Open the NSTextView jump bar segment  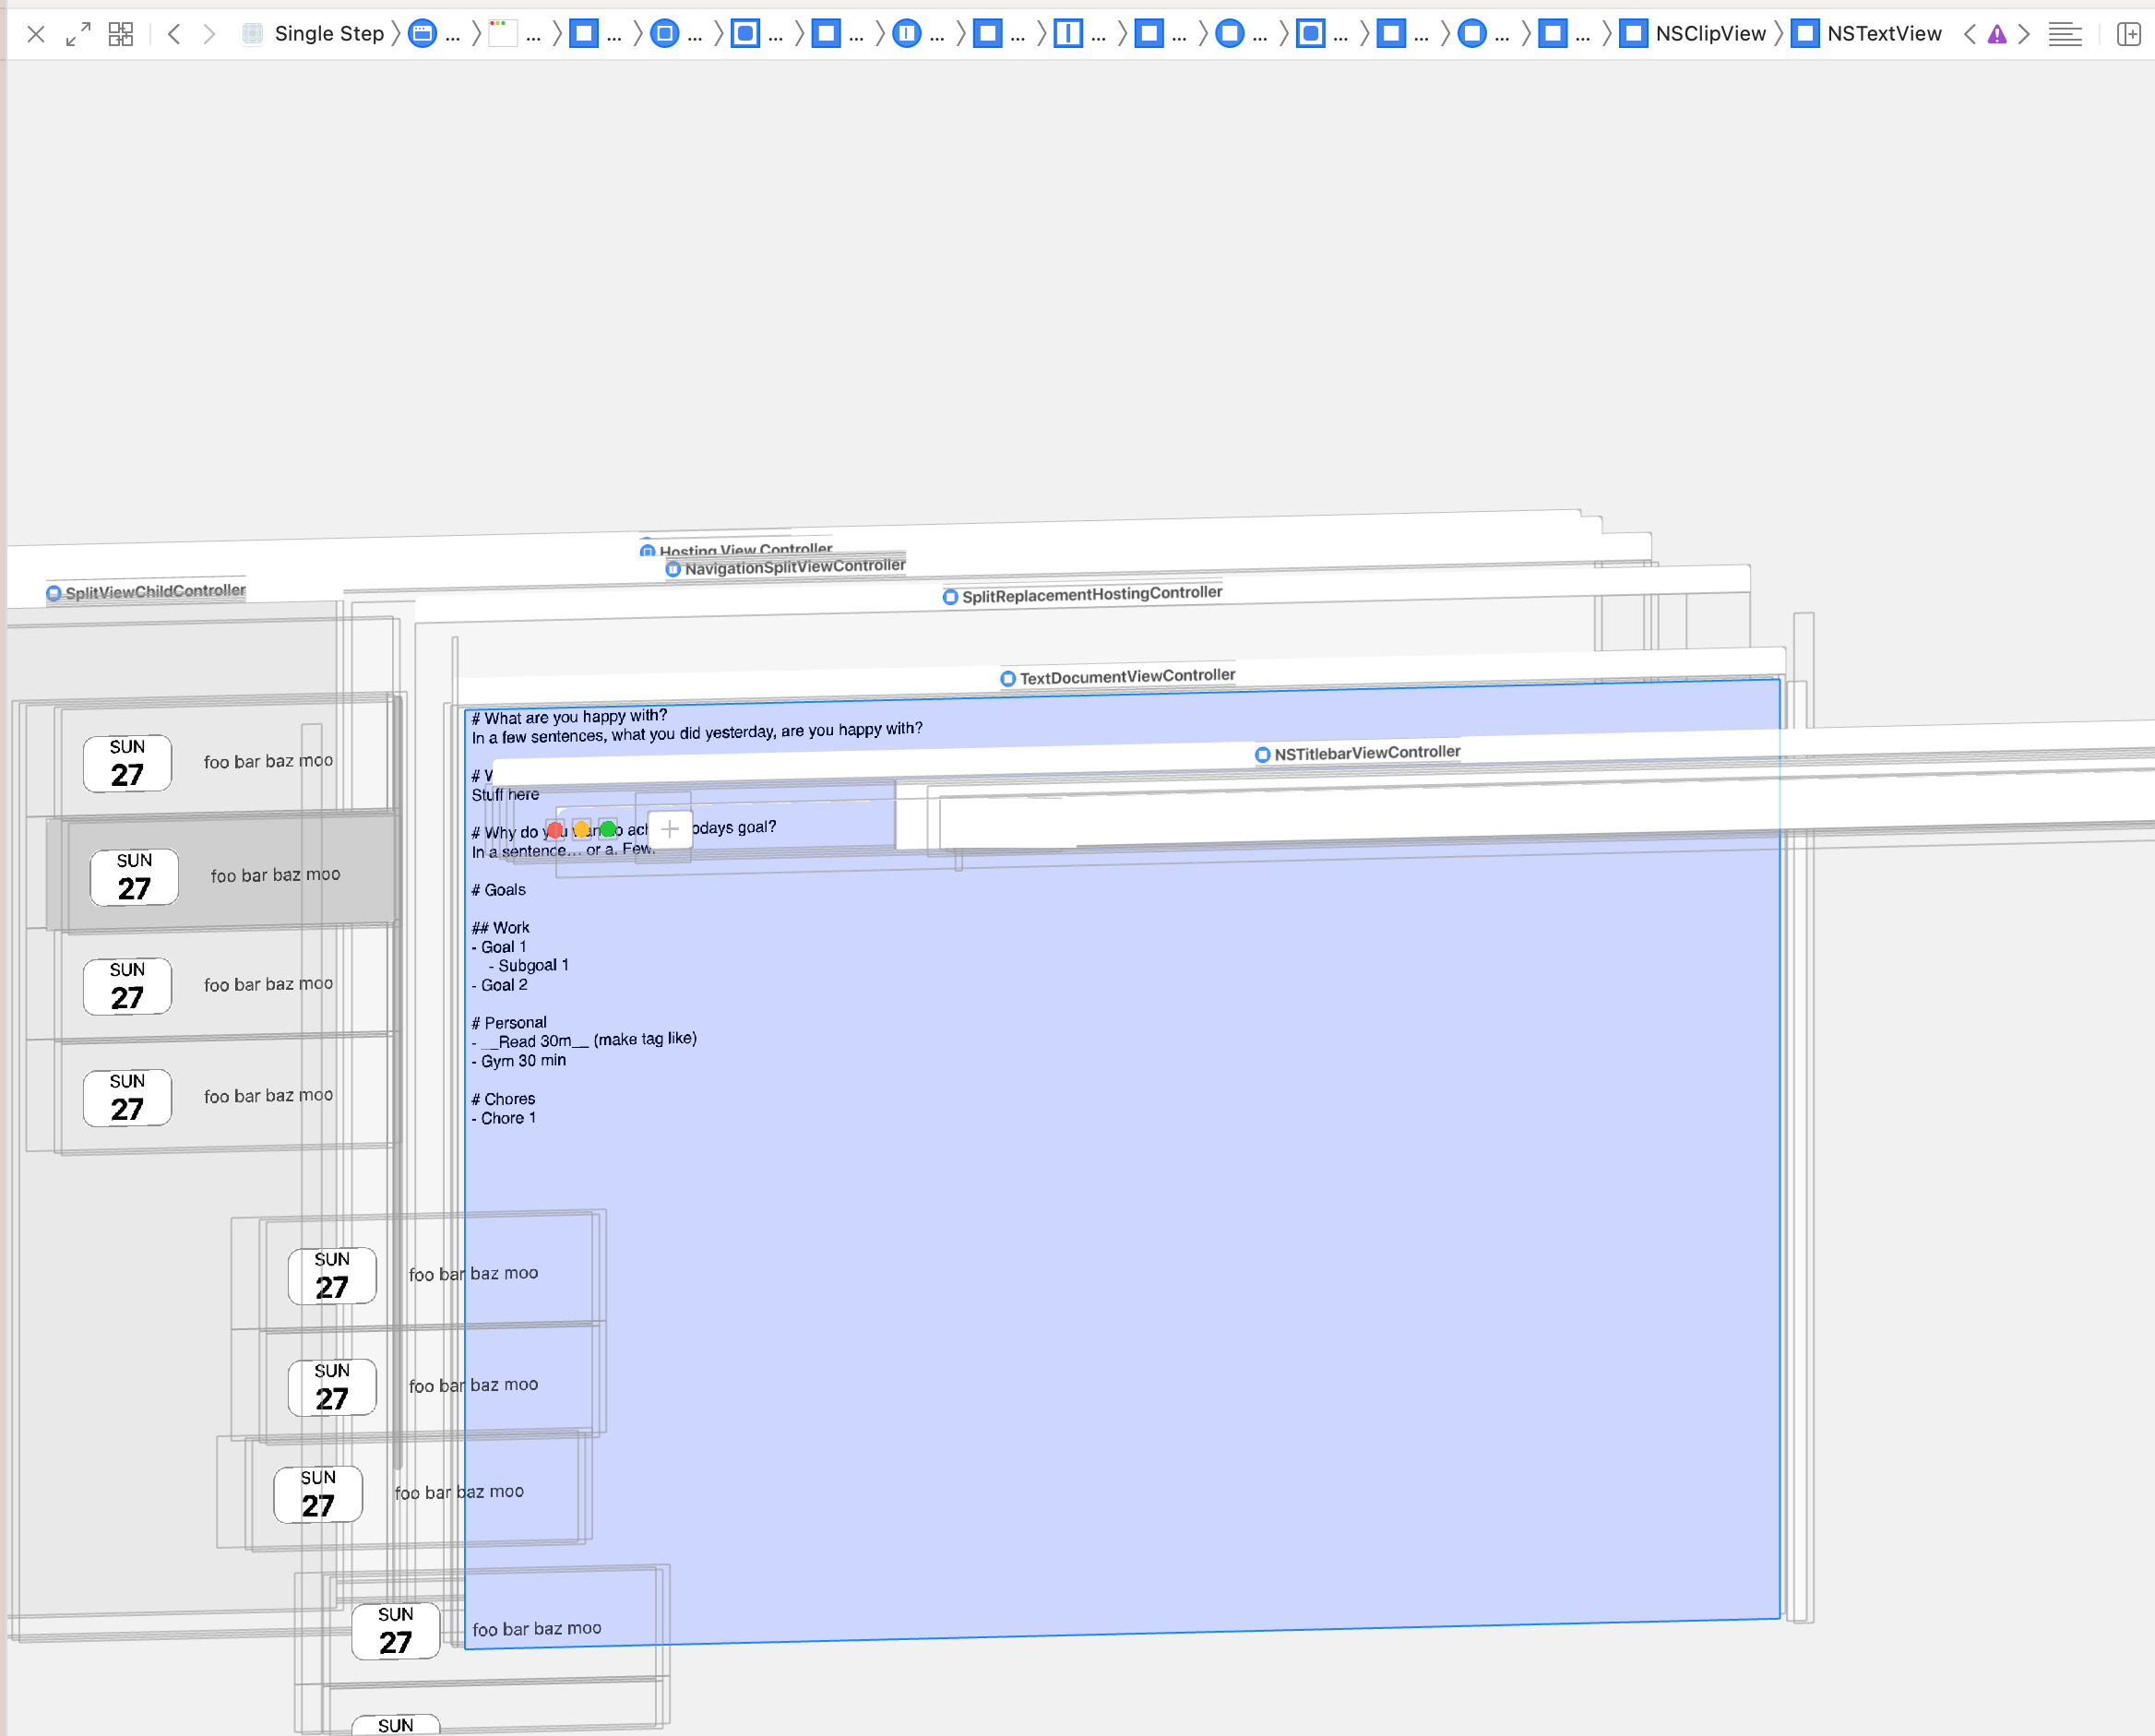(x=1883, y=34)
